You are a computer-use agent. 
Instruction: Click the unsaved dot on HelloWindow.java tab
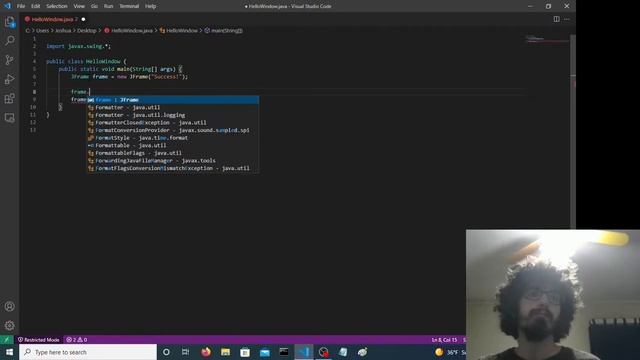(83, 19)
